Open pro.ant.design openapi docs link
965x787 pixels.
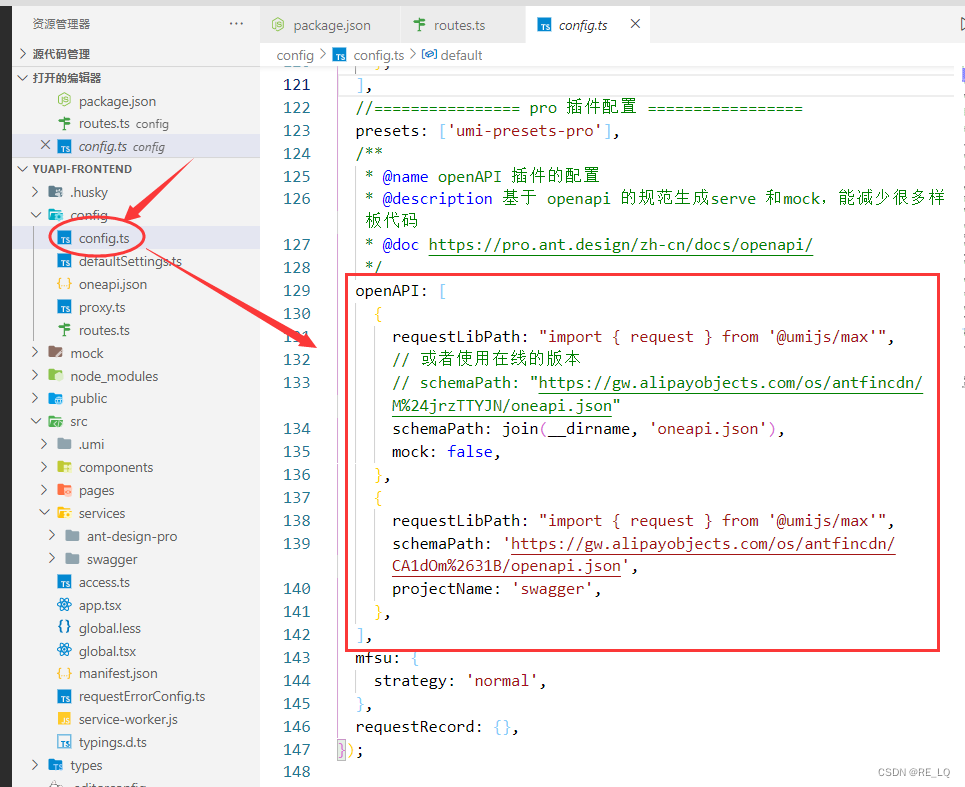(x=620, y=245)
